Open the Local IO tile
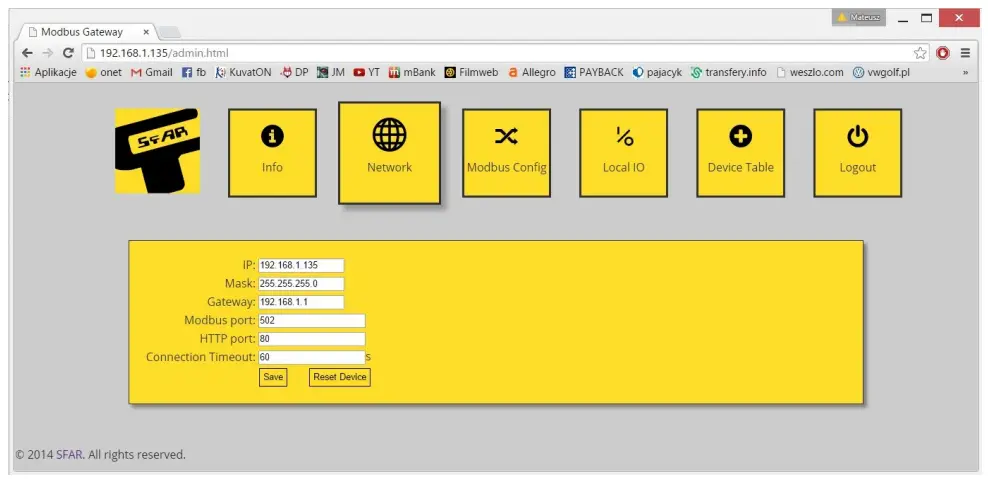988x479 pixels. click(624, 153)
